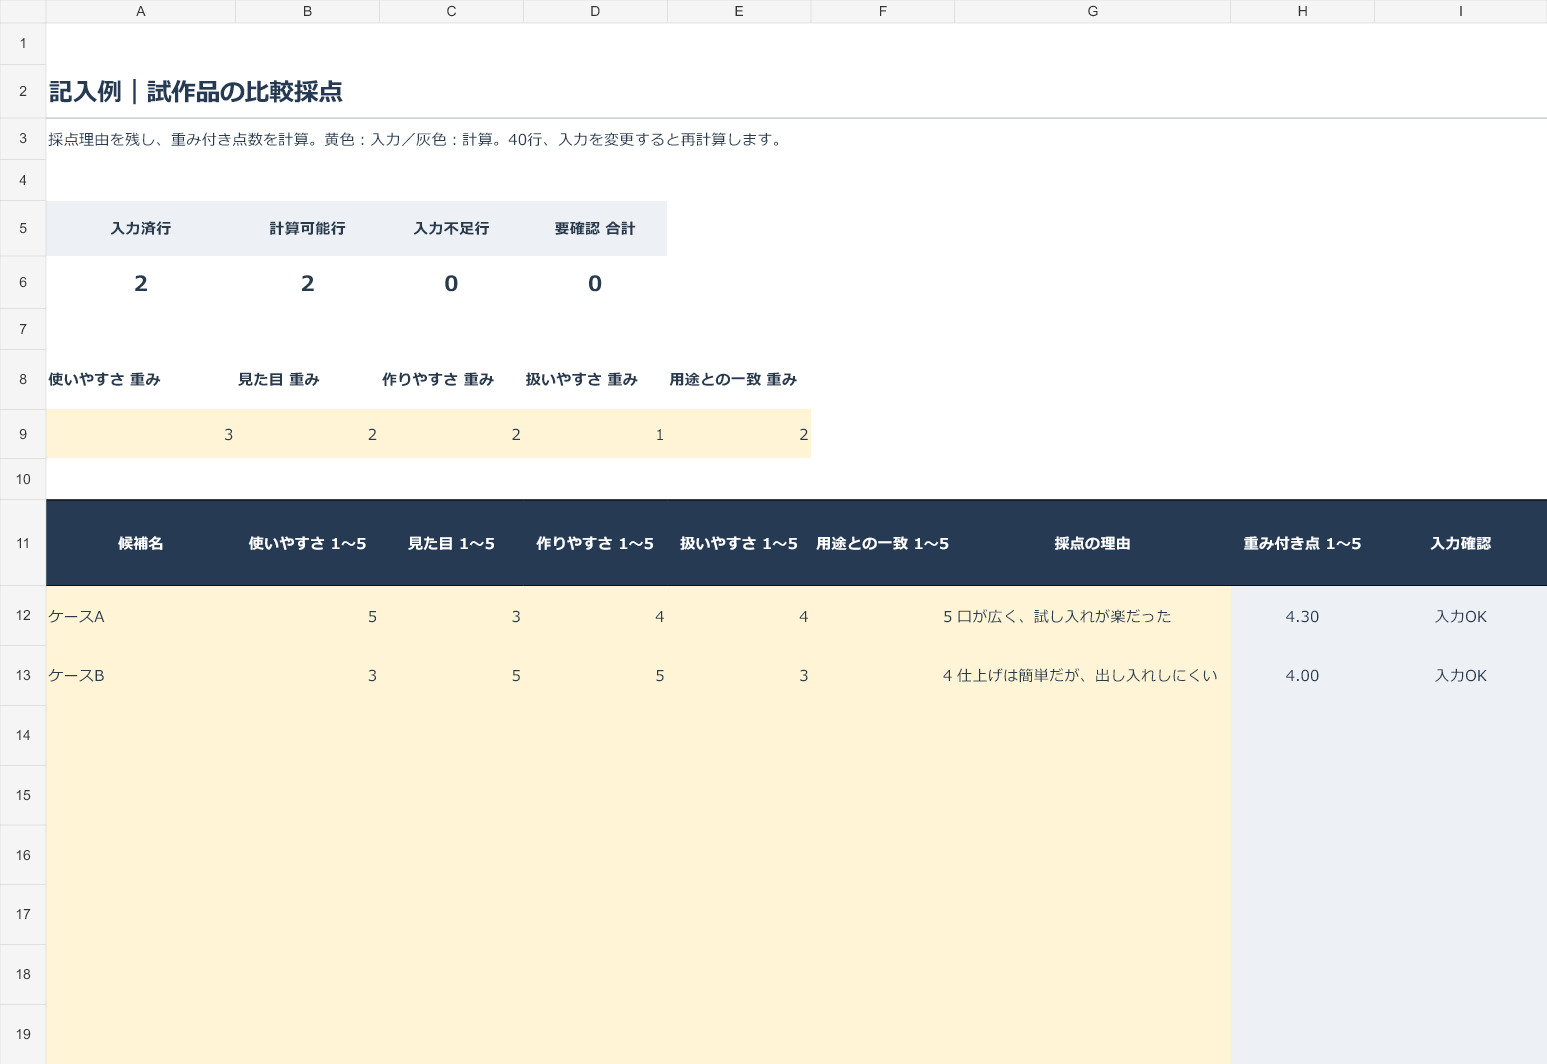
Task: Select the "要確認 合計" summary header cell
Action: pyautogui.click(x=595, y=228)
